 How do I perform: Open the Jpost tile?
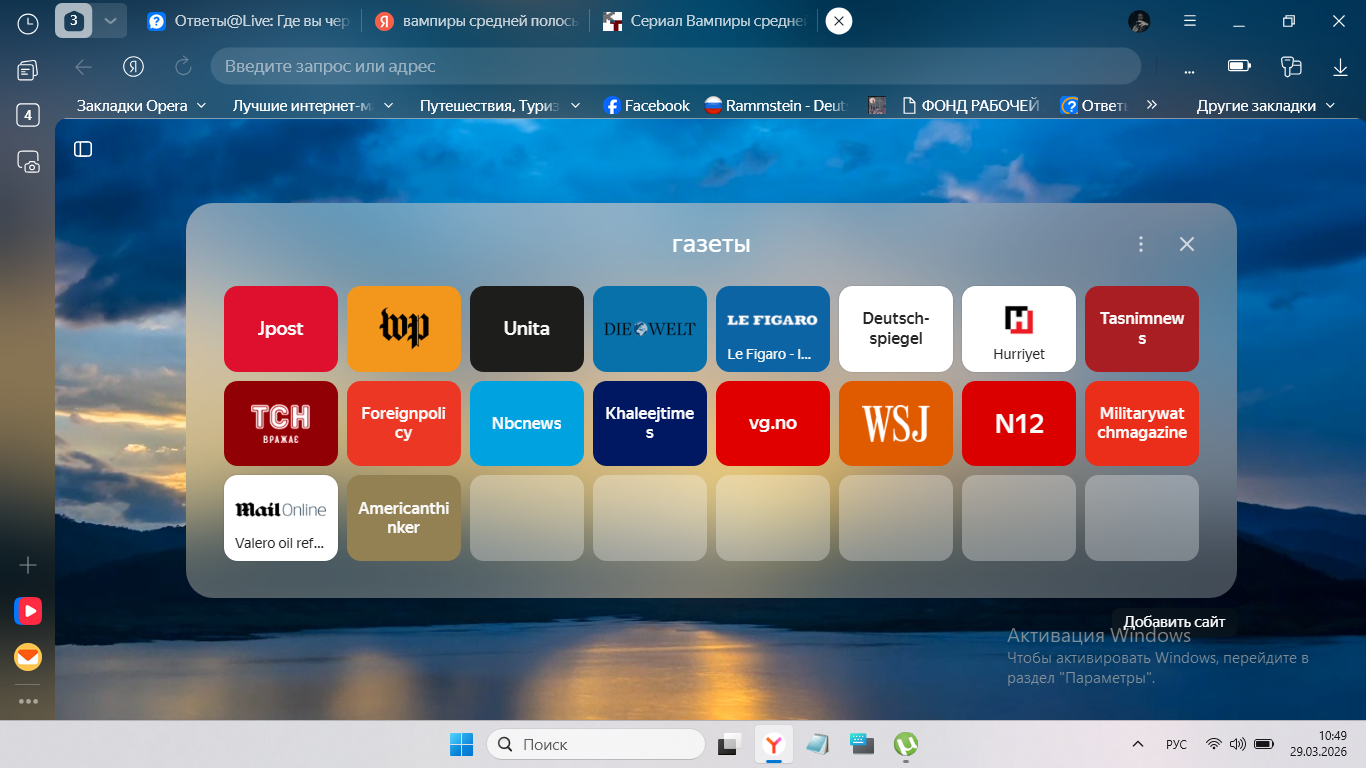pos(281,329)
